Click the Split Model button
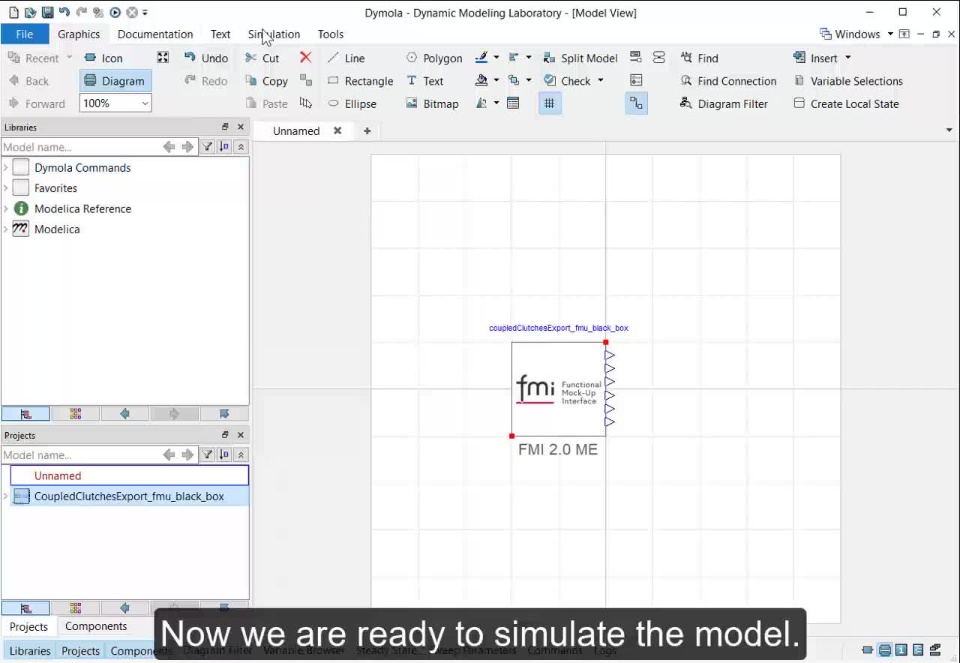Viewport: 960px width, 663px height. click(x=580, y=58)
